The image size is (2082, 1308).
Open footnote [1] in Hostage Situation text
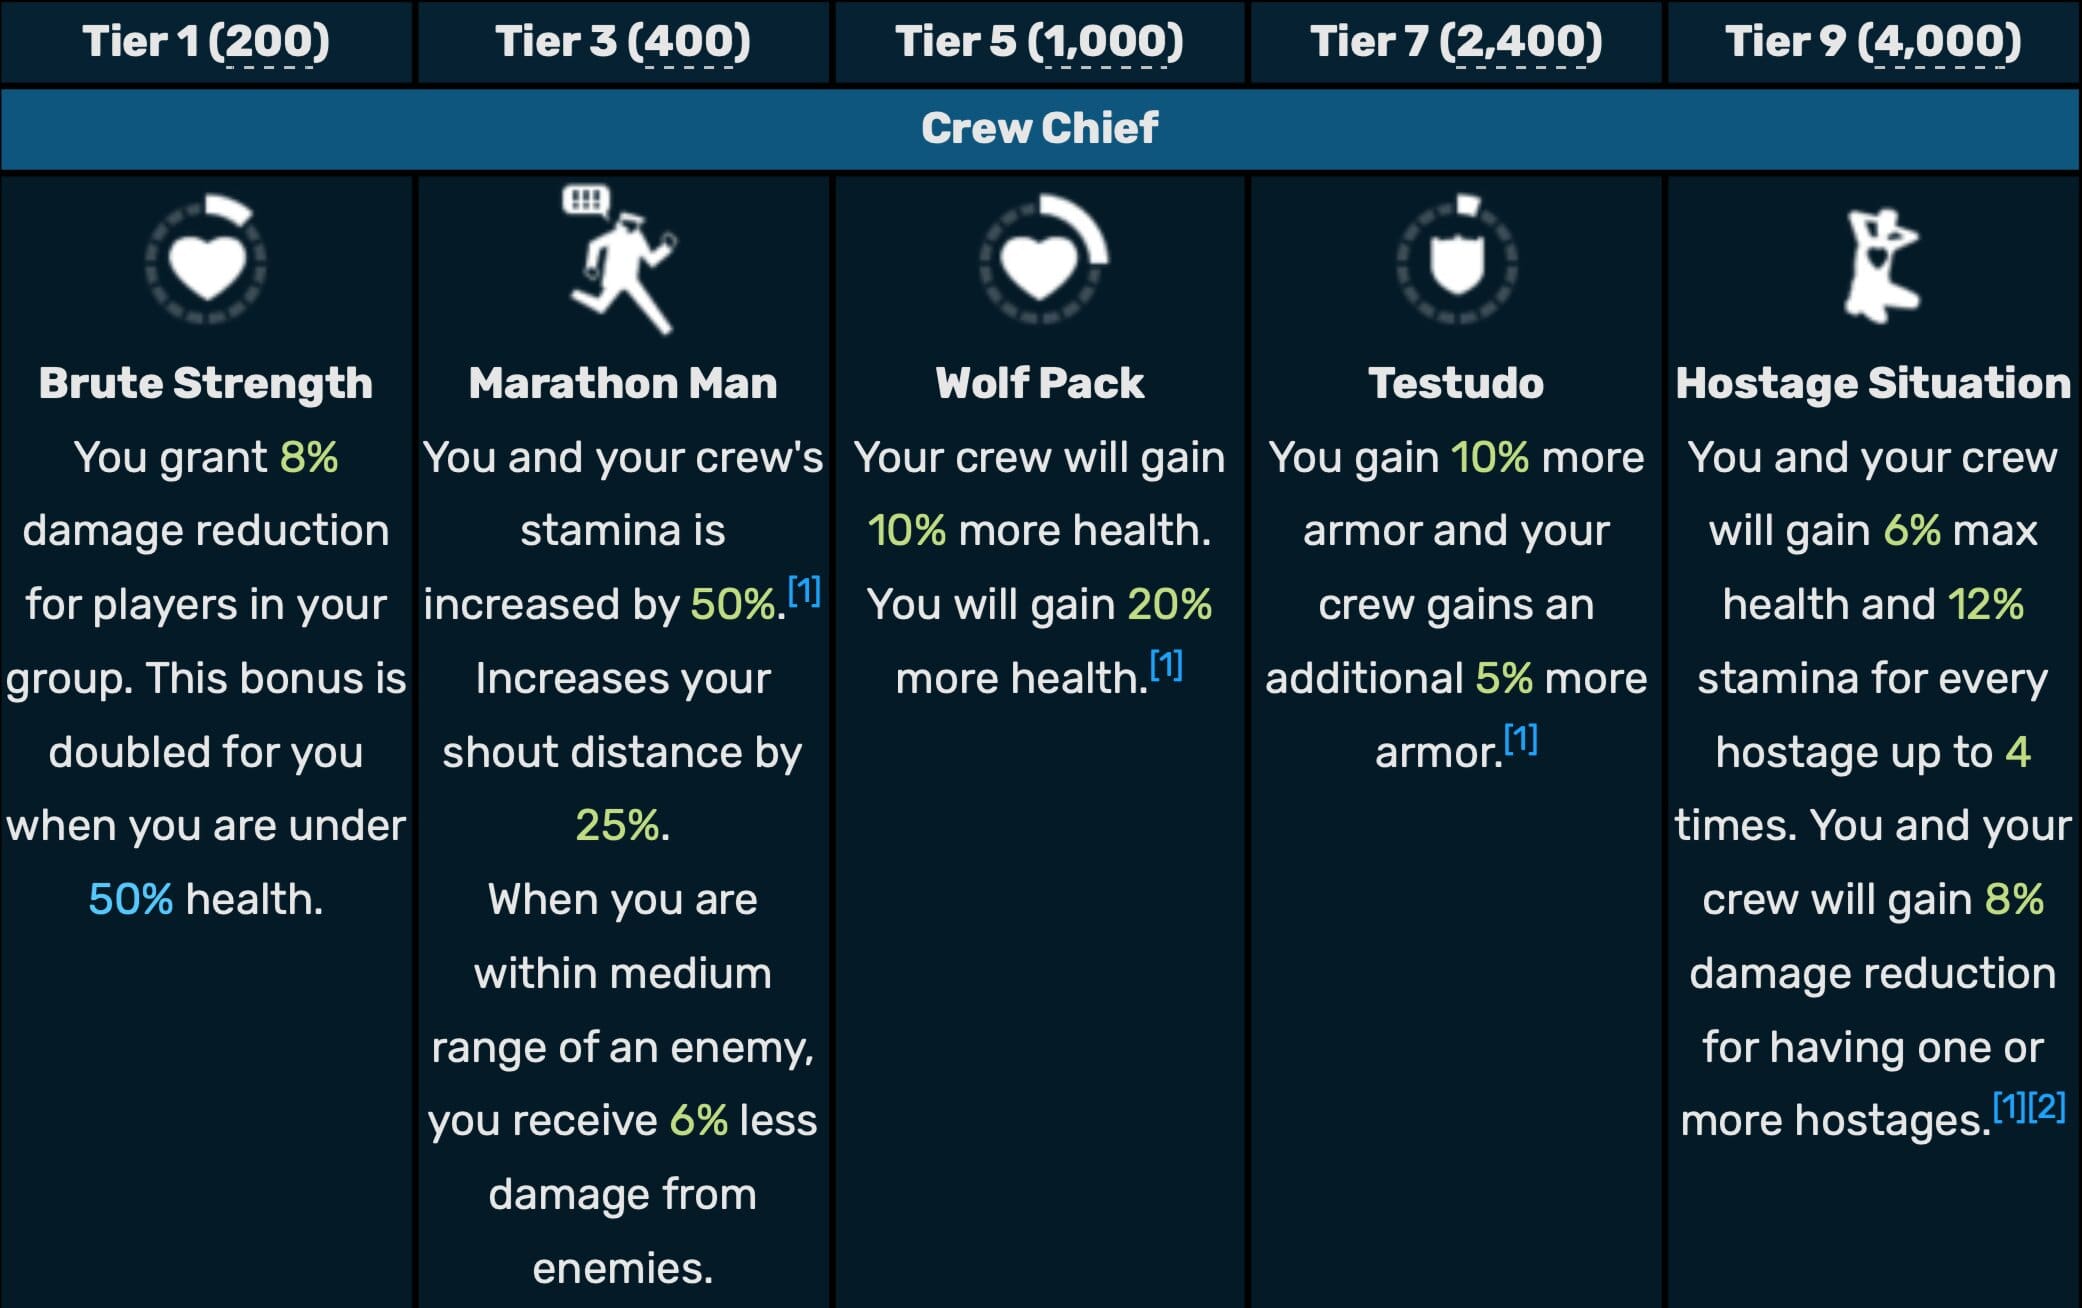pos(2010,1106)
